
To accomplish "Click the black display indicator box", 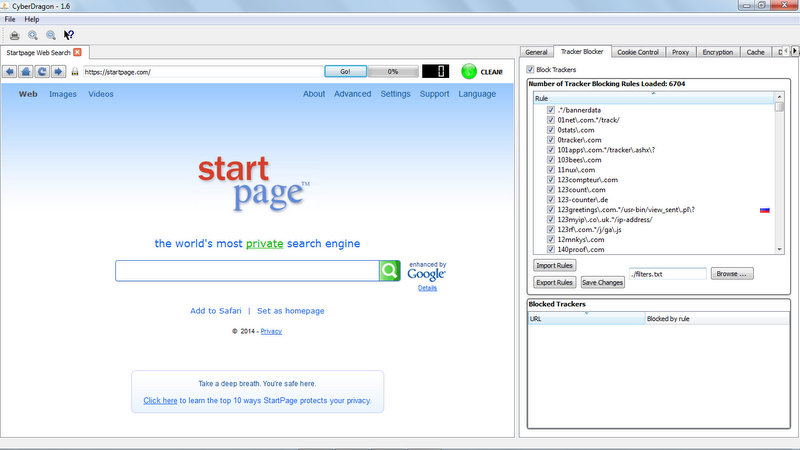I will coord(435,71).
